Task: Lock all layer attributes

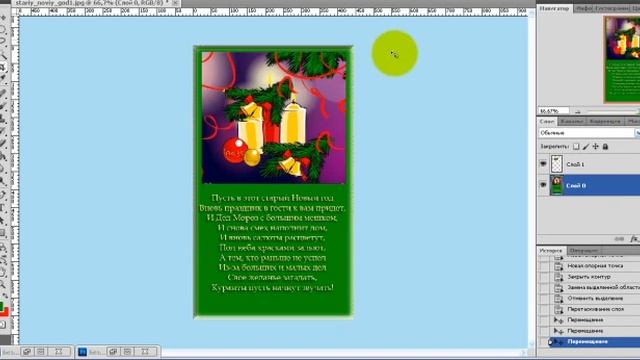Action: click(605, 147)
